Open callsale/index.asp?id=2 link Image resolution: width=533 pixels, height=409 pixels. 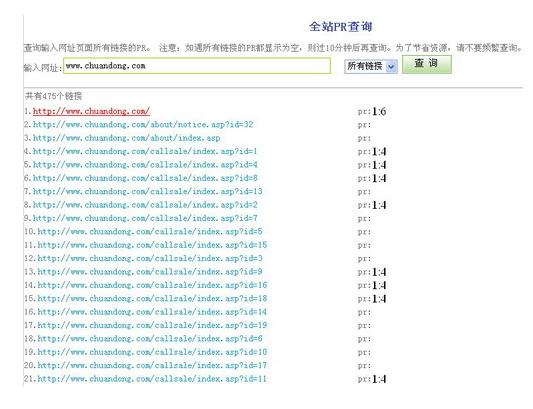pos(145,205)
